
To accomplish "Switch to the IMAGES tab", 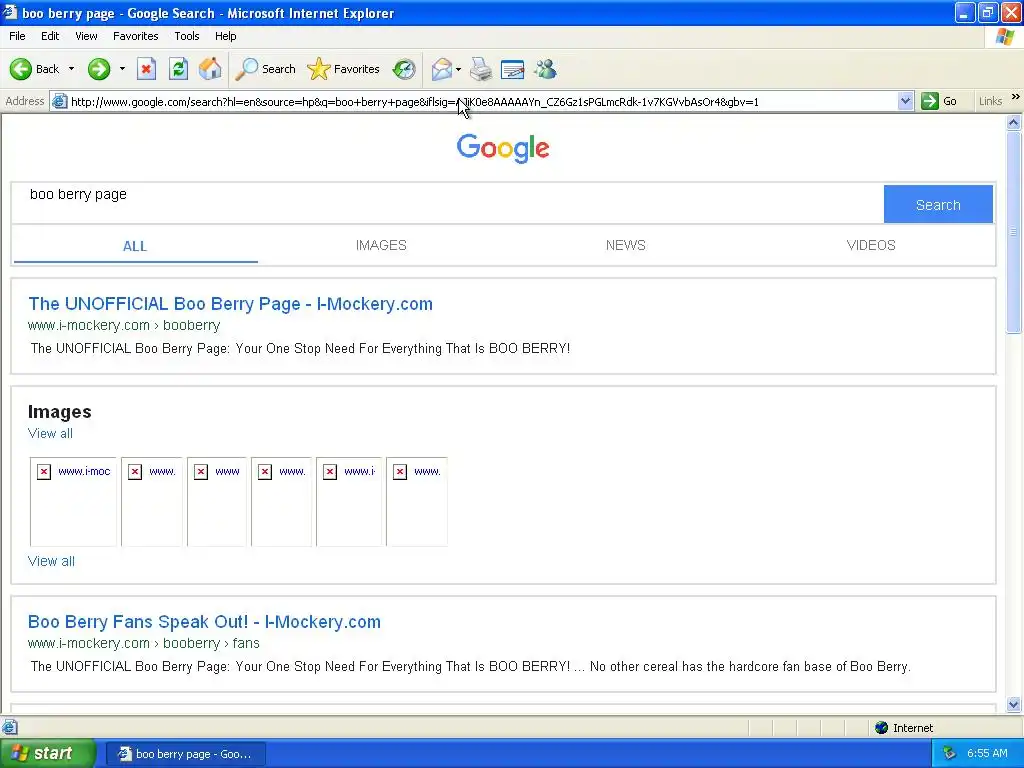I will (381, 246).
